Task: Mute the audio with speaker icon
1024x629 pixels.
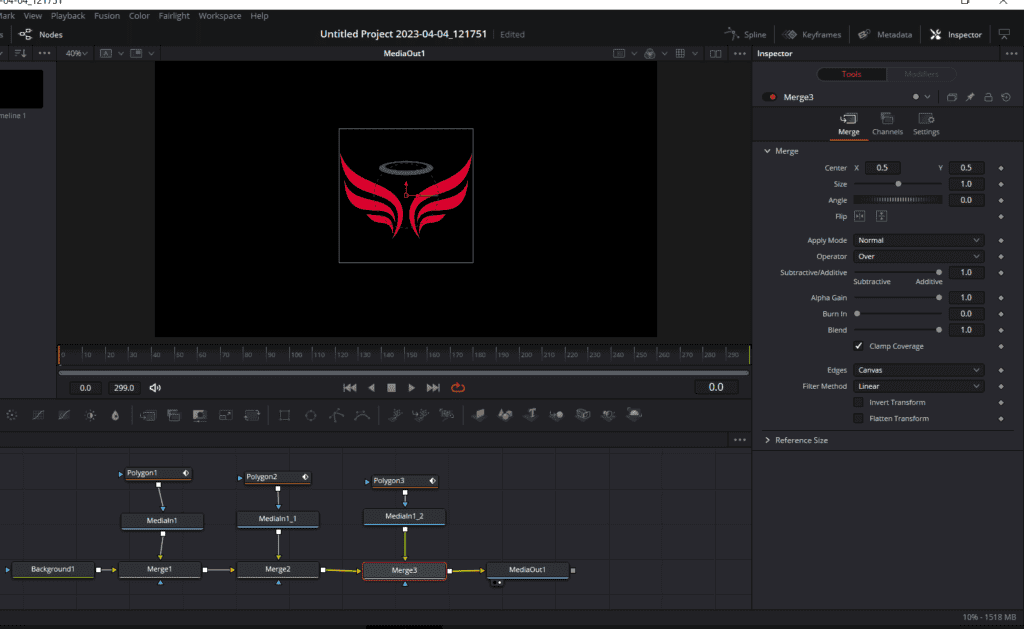Action: click(155, 388)
